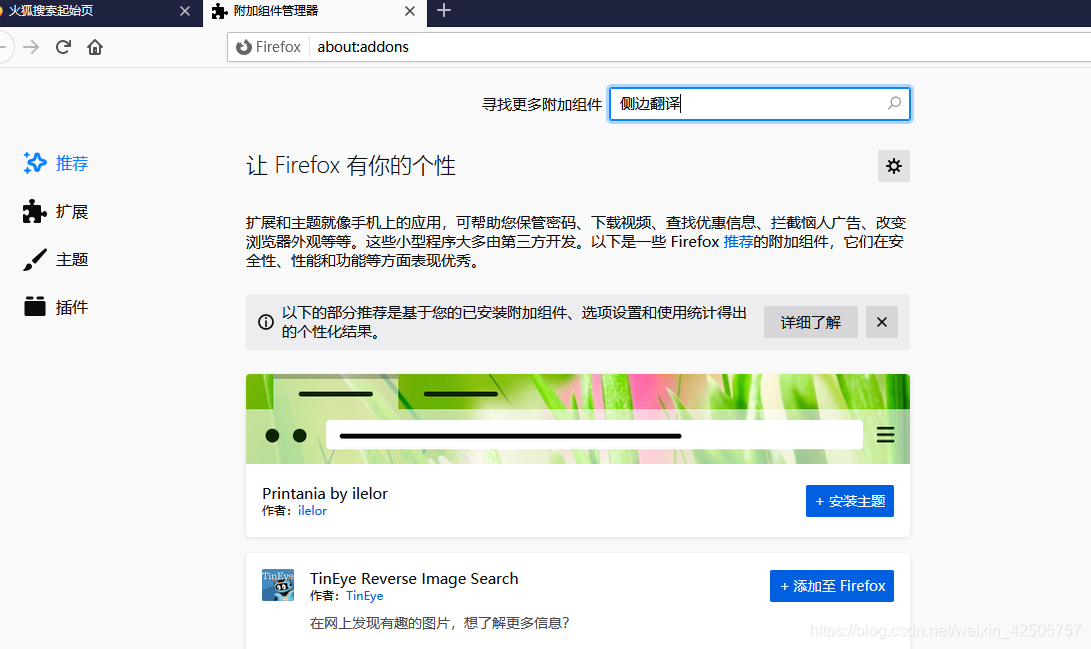Click the magnifier search icon
The image size is (1091, 649).
(894, 104)
